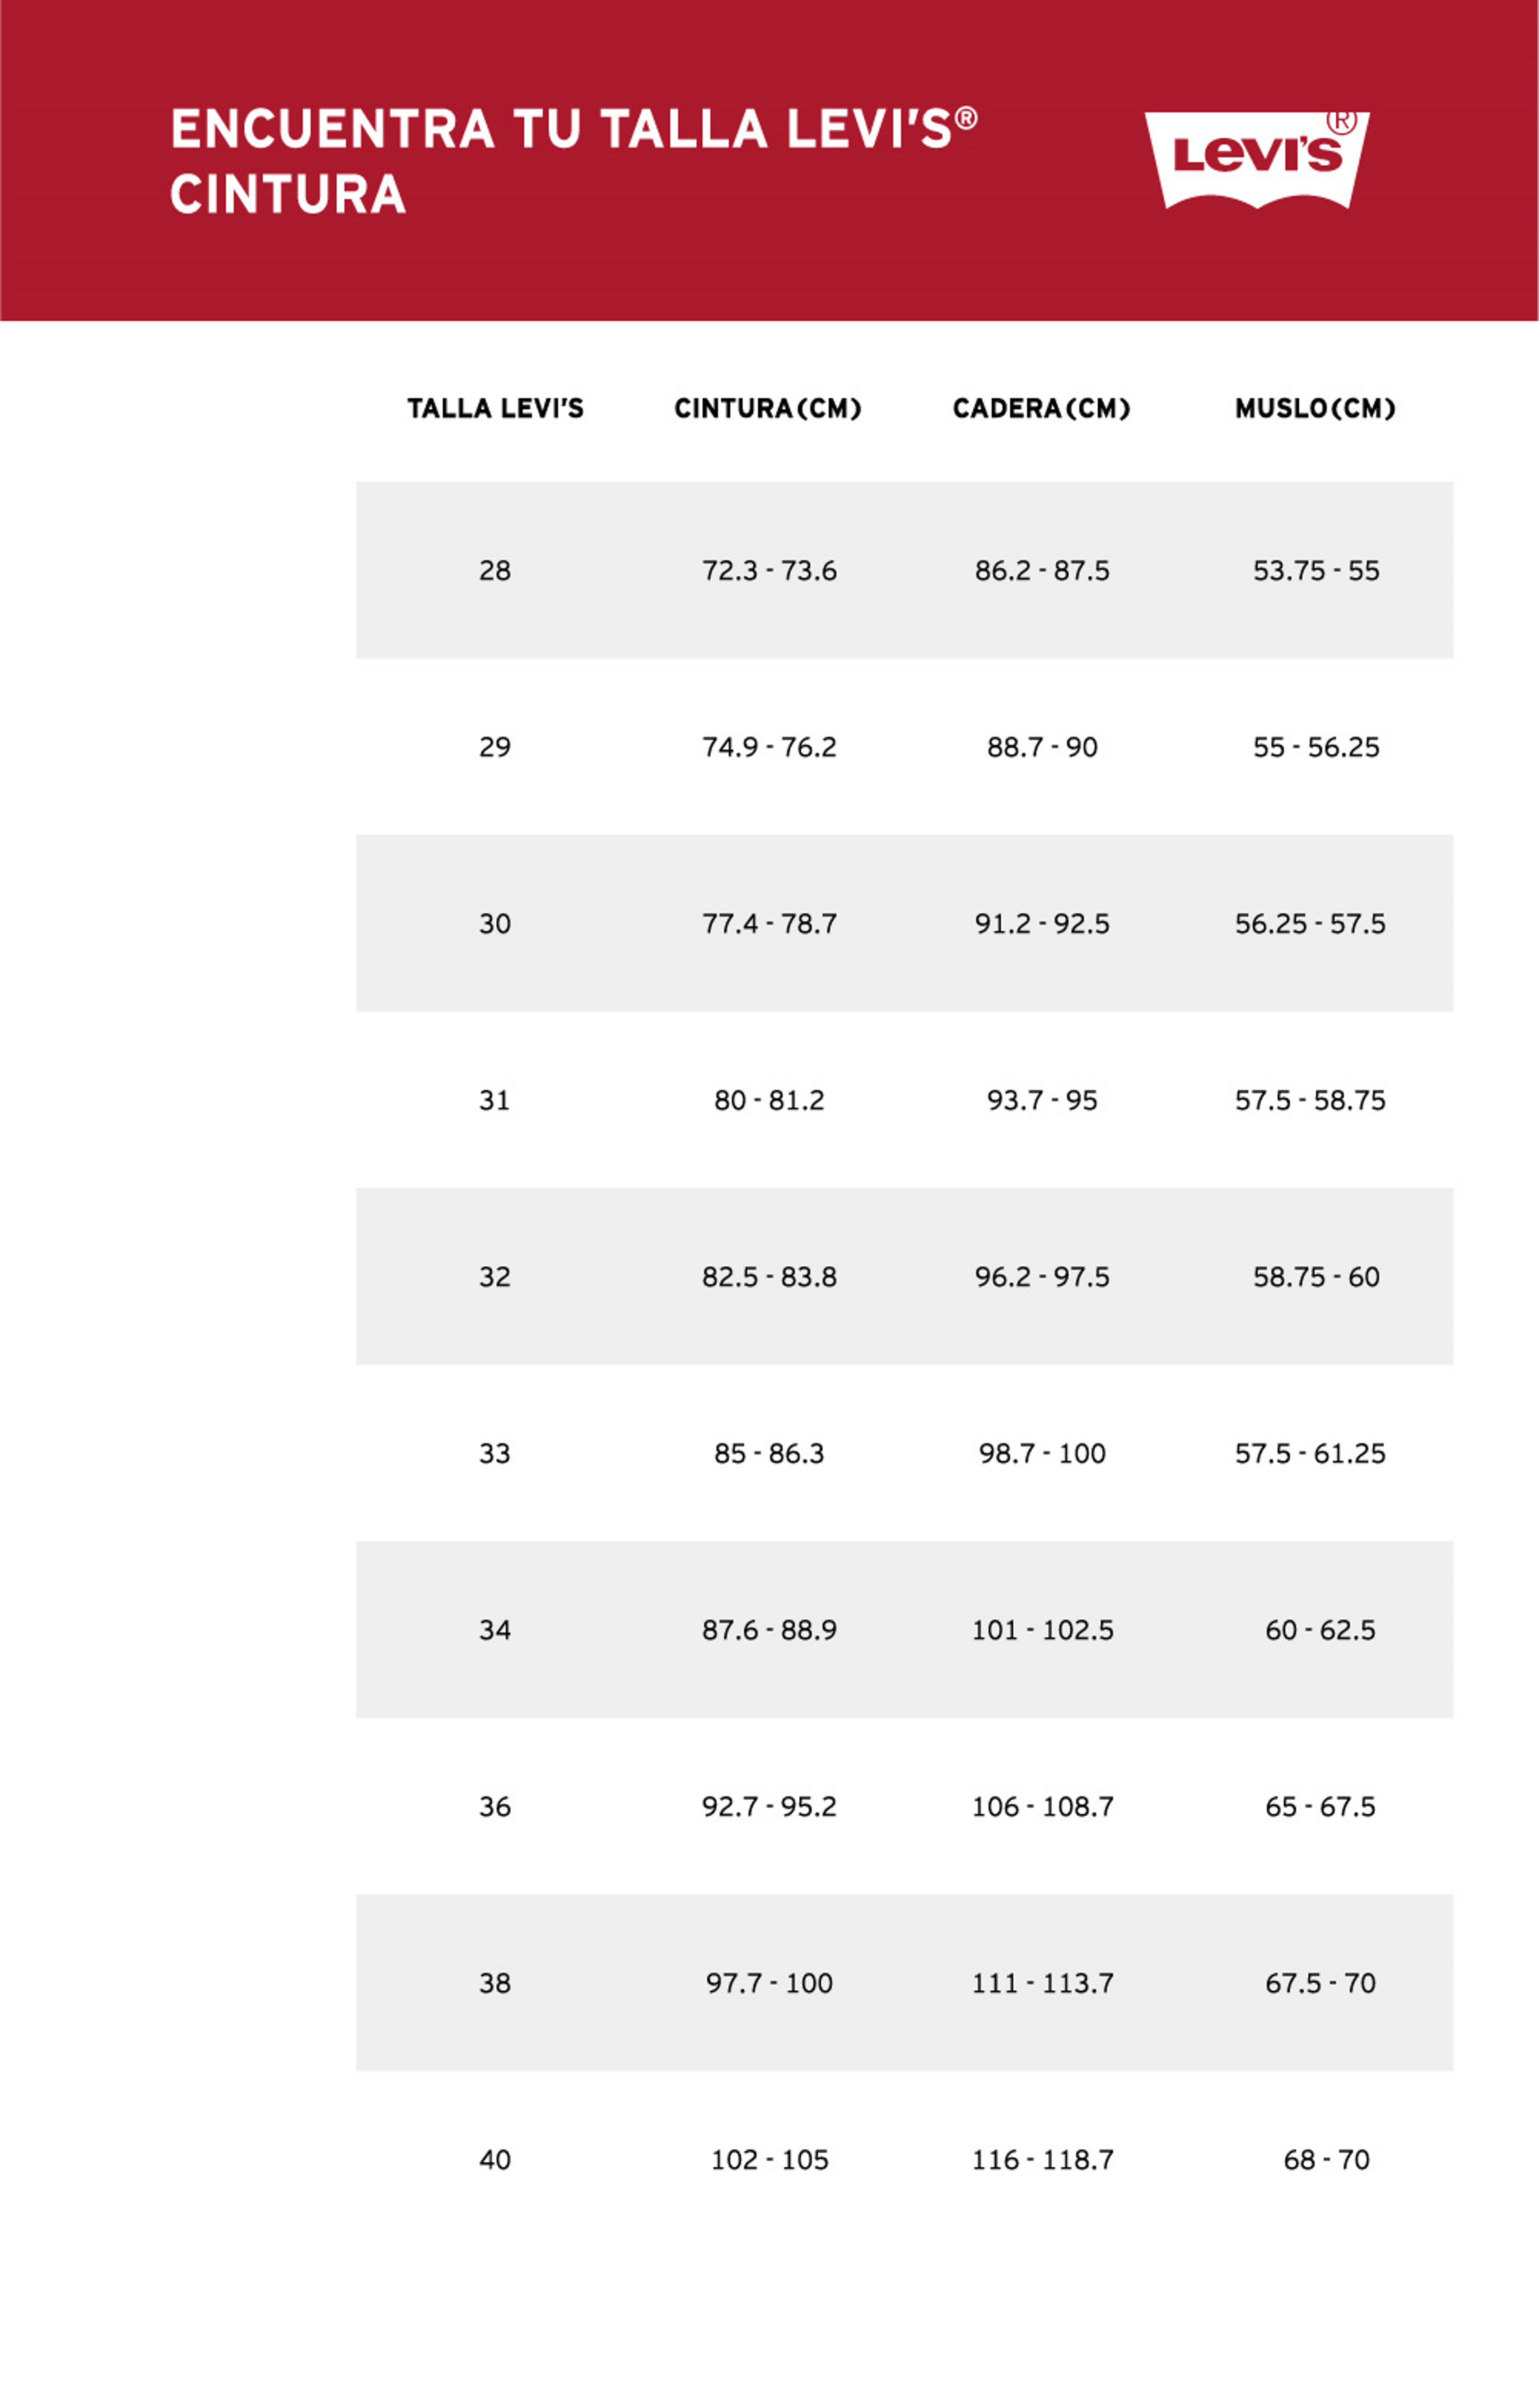Click waist value 74.9 - 76.2
The height and width of the screenshot is (2408, 1539).
click(x=769, y=747)
